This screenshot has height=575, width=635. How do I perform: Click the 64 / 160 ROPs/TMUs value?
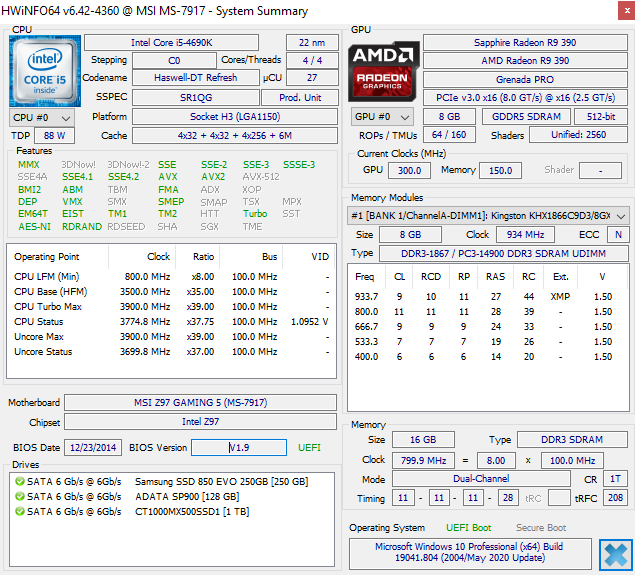[x=449, y=135]
